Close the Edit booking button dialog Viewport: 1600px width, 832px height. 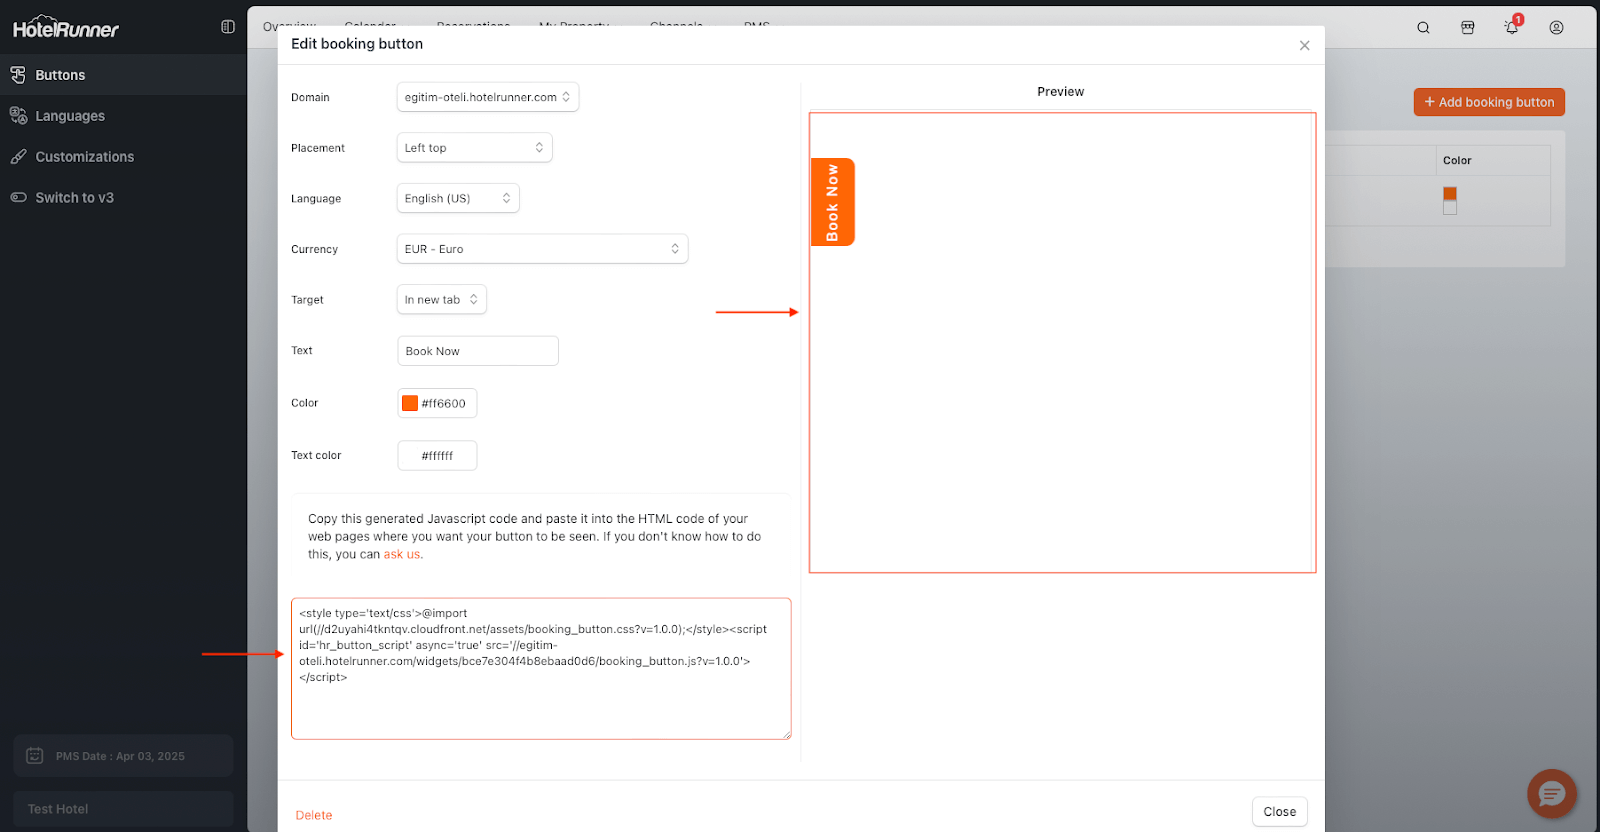point(1304,46)
